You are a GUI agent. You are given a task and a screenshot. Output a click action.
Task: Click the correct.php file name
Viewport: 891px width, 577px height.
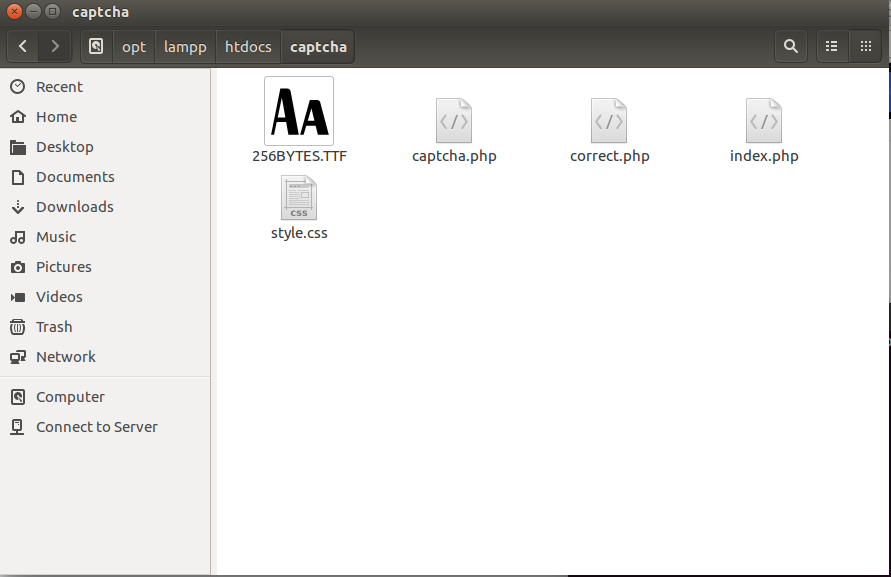[609, 156]
